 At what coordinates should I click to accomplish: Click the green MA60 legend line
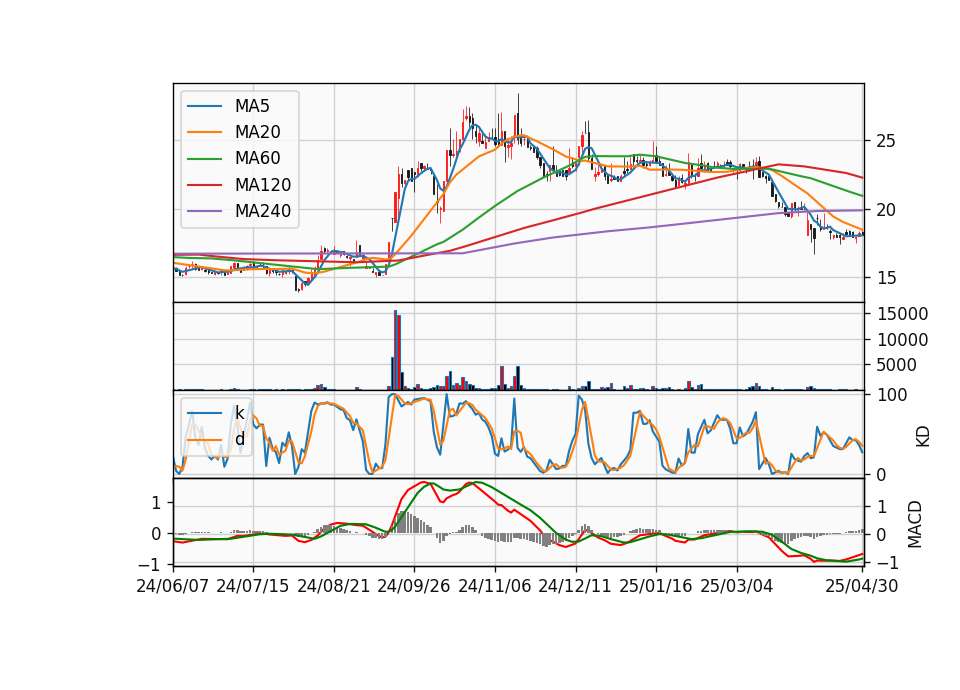click(204, 159)
